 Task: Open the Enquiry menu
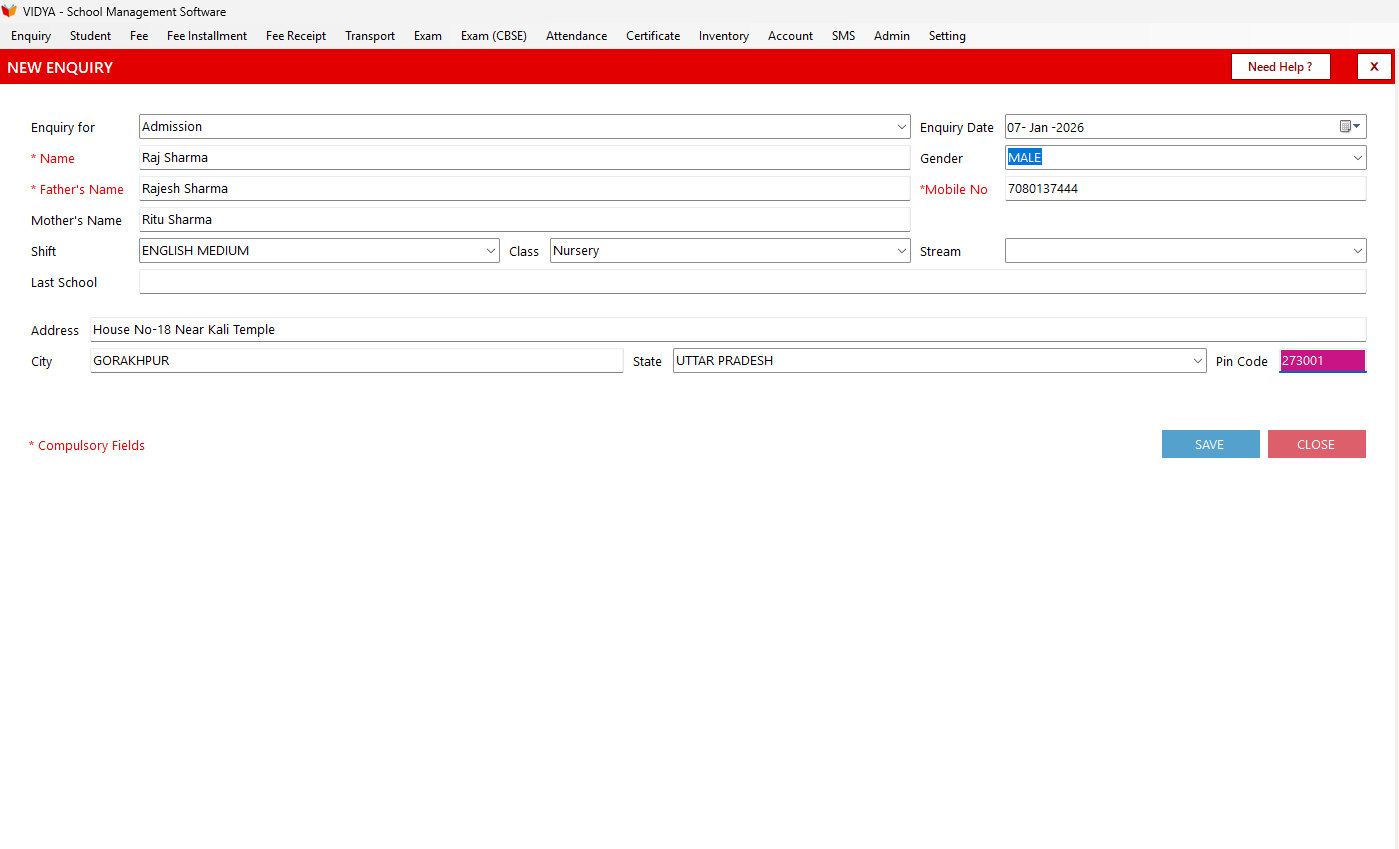click(31, 36)
